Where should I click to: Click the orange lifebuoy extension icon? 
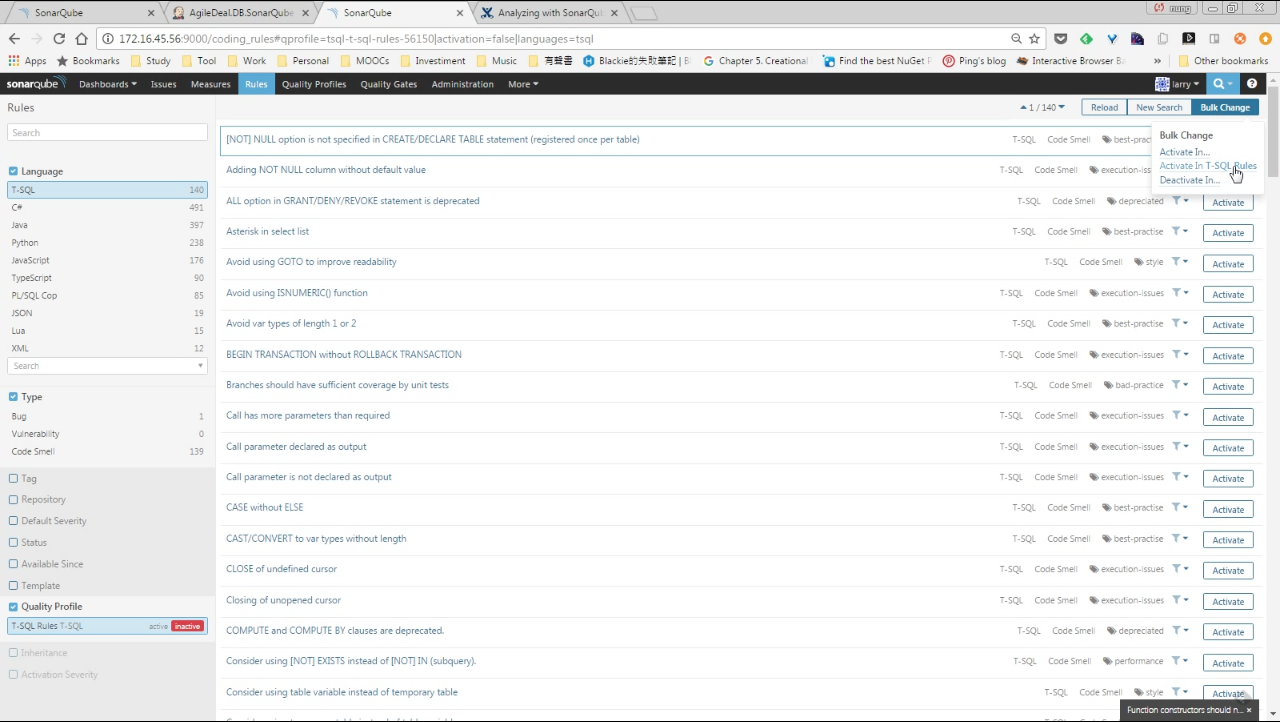click(x=1240, y=39)
